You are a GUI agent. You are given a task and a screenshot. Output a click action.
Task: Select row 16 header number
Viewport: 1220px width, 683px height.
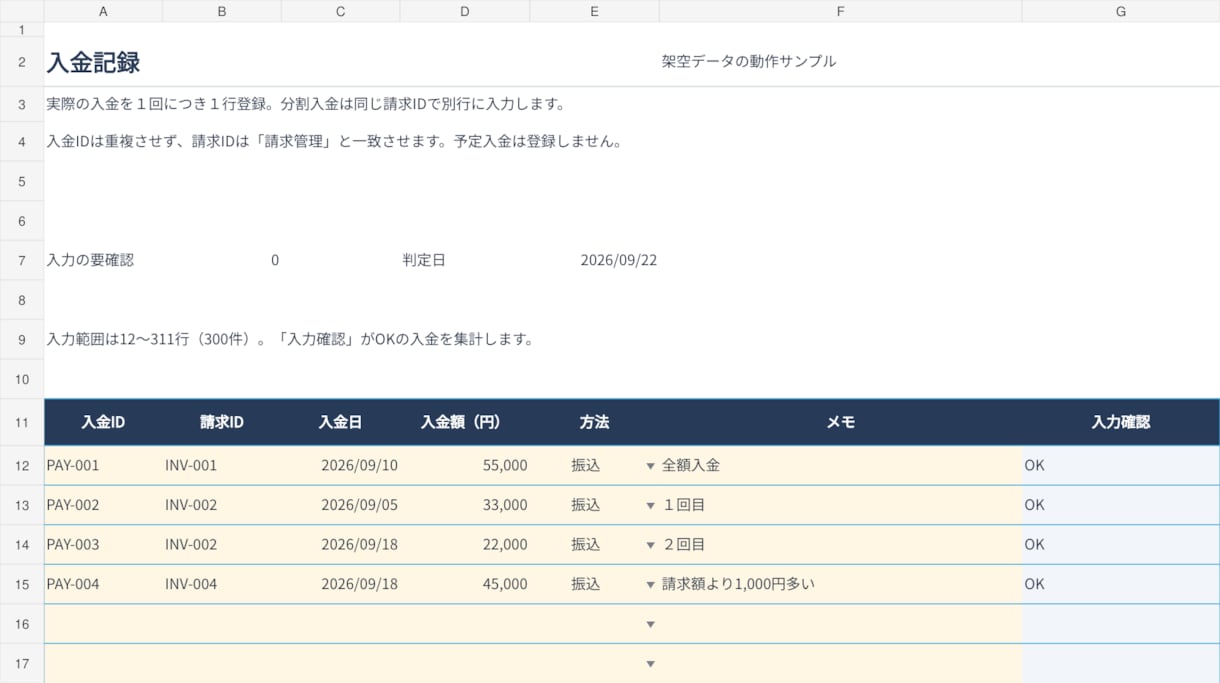[x=22, y=624]
